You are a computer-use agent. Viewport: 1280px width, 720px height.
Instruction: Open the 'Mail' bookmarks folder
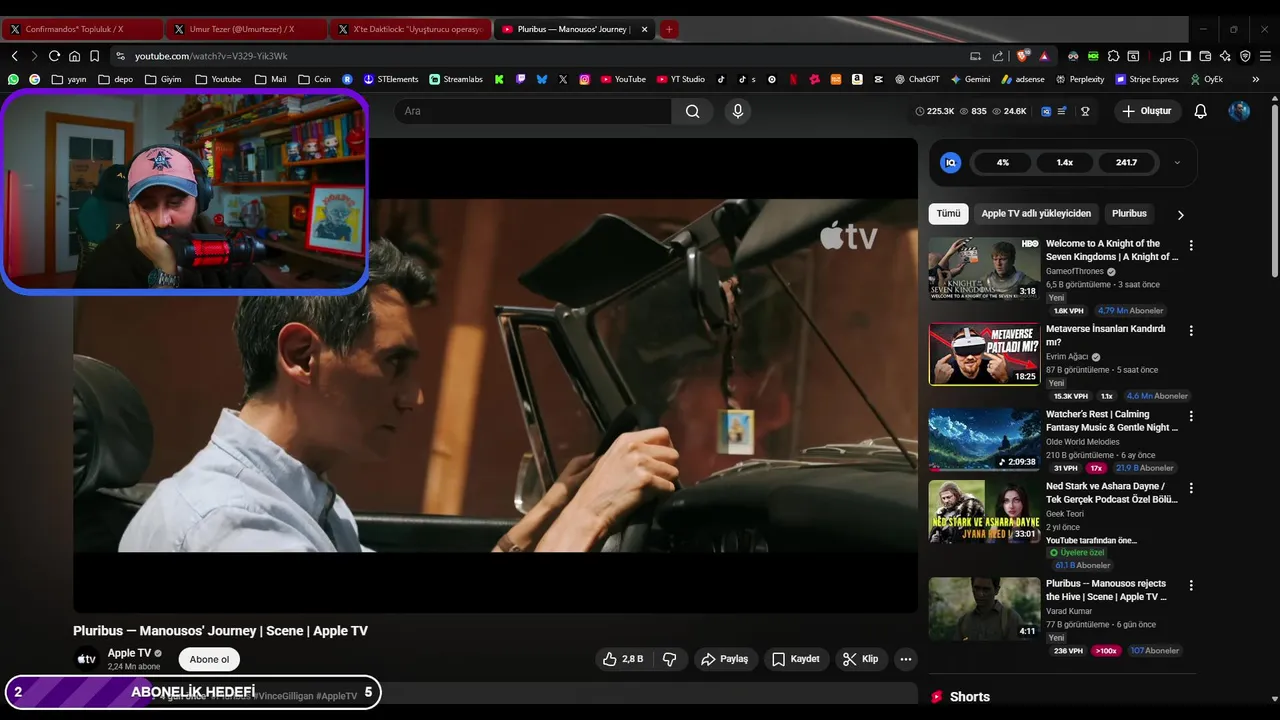click(270, 79)
